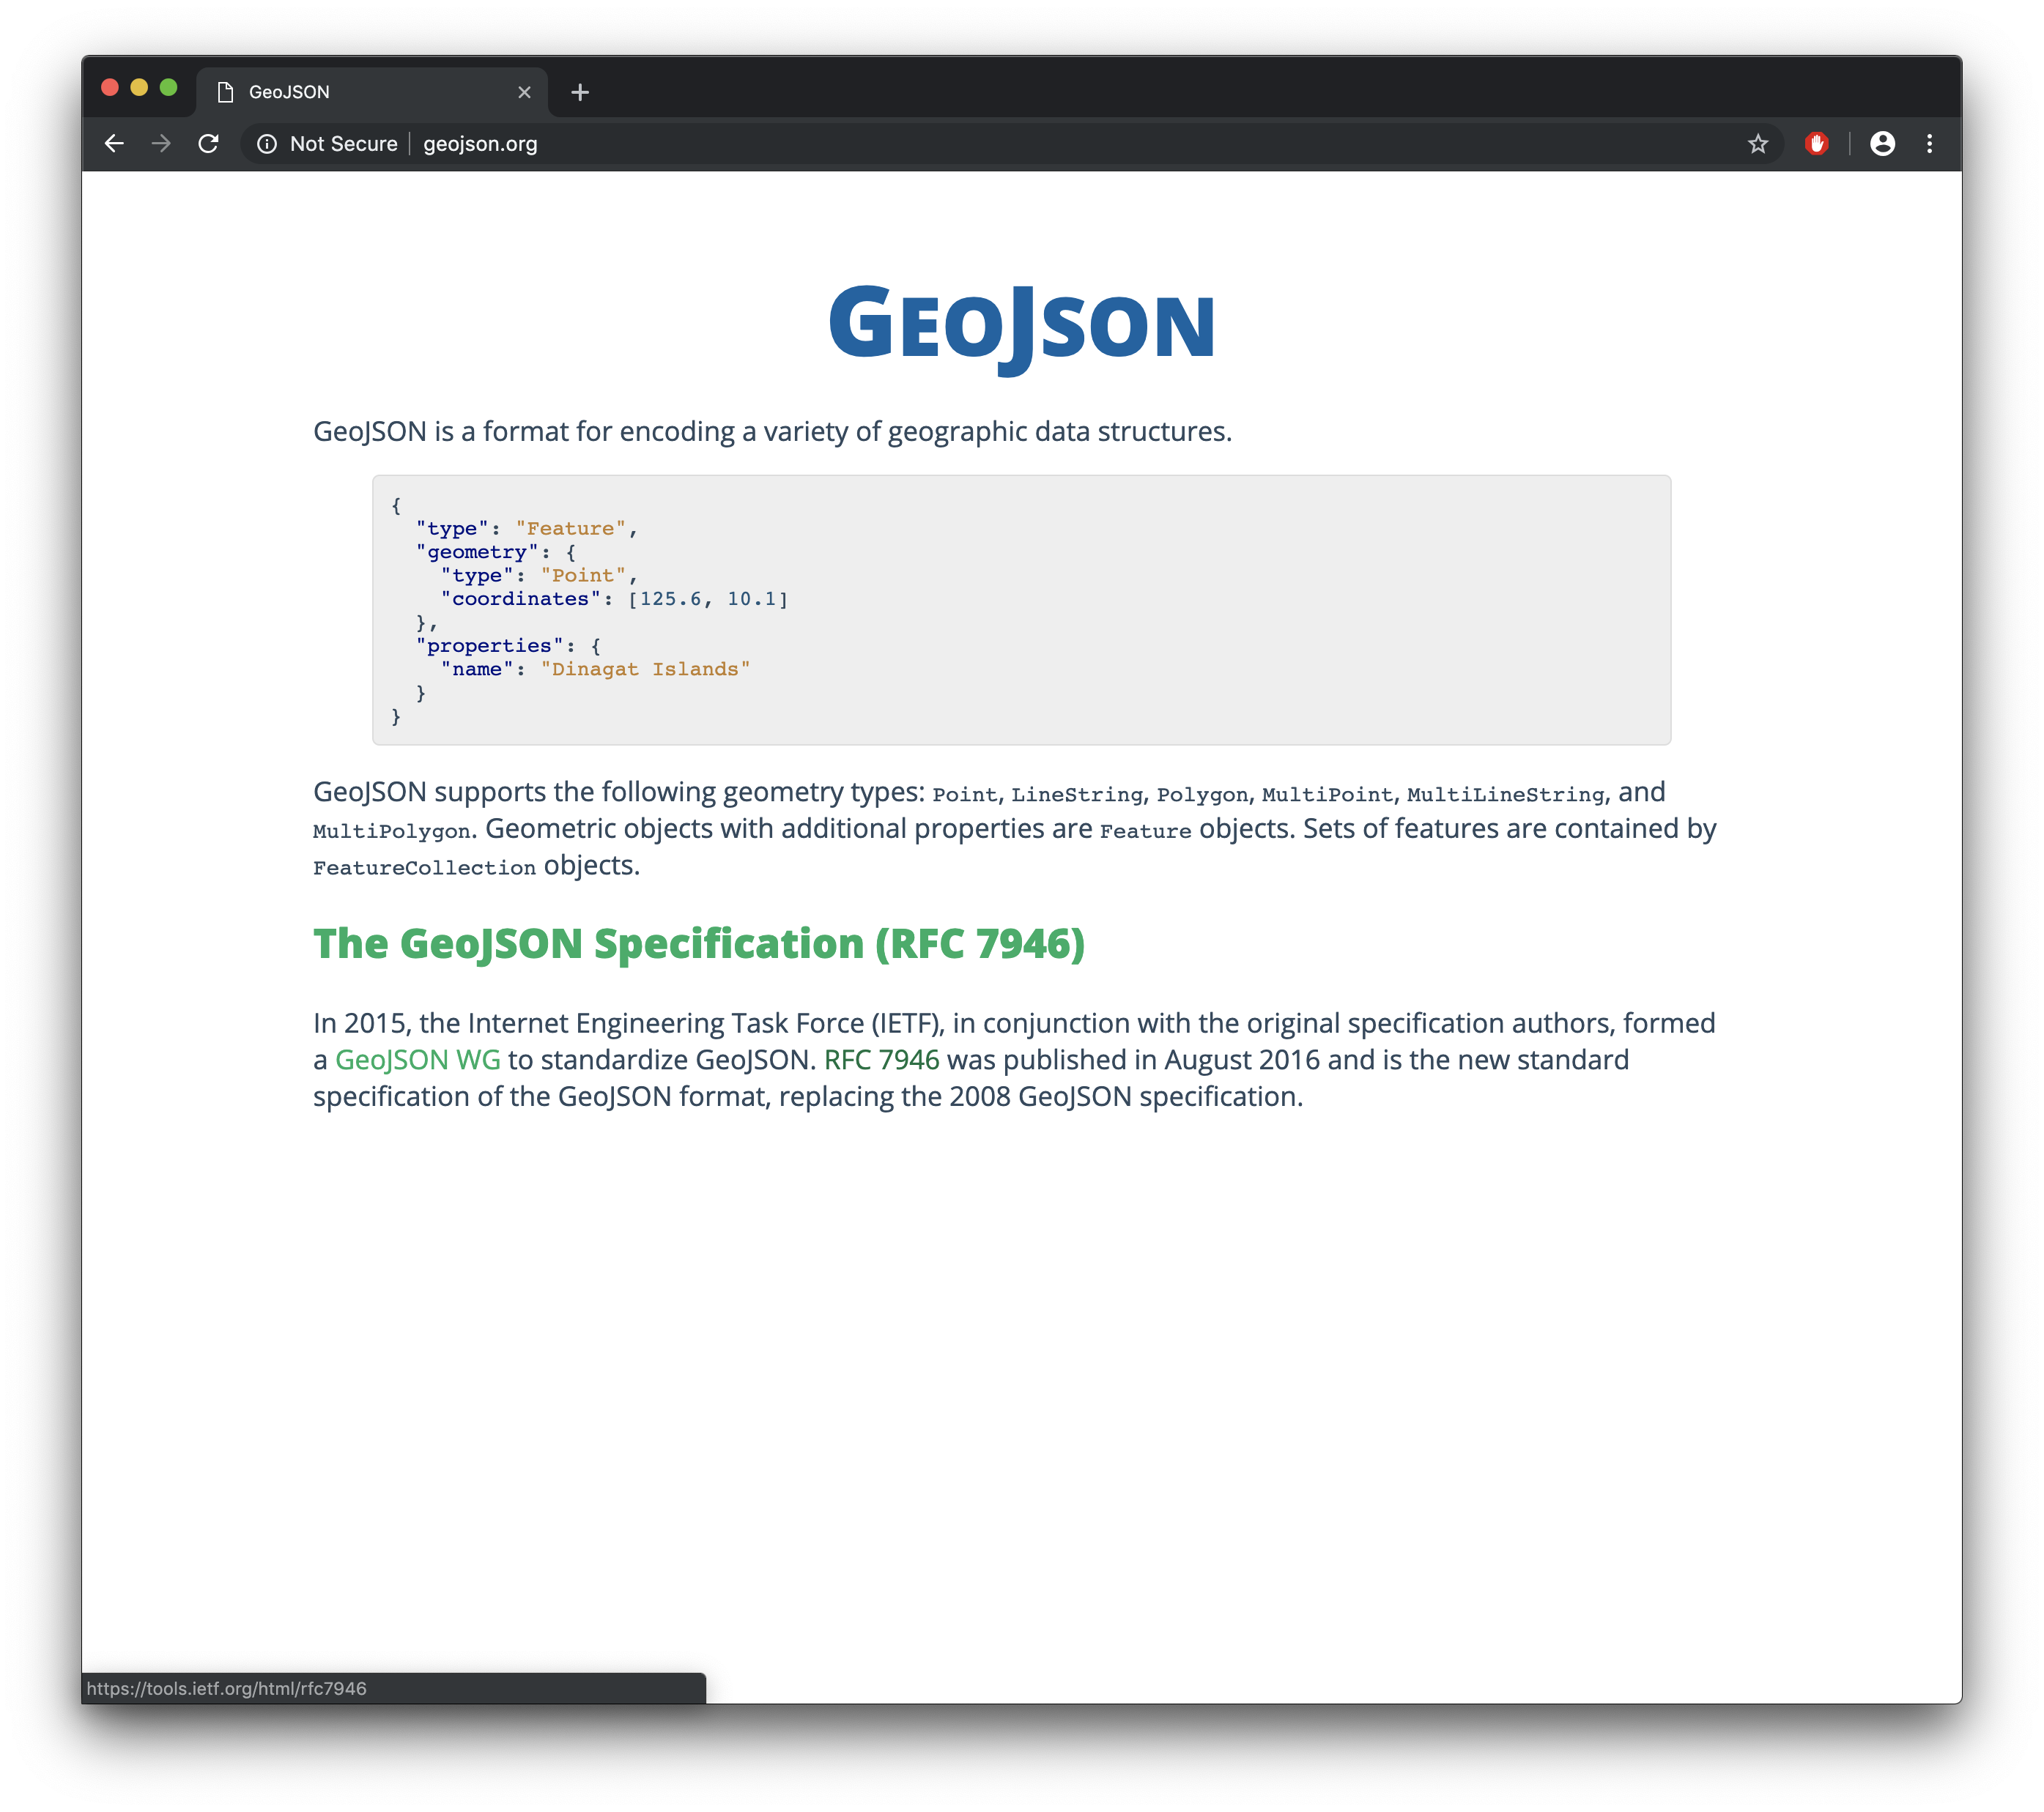The width and height of the screenshot is (2044, 1812).
Task: Open the browser profile account icon
Action: [1883, 143]
